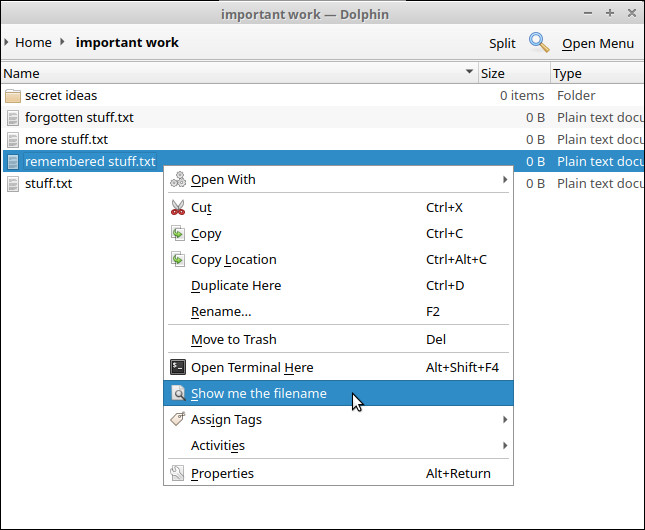Click the Copy menu icon
The width and height of the screenshot is (645, 530).
click(178, 233)
